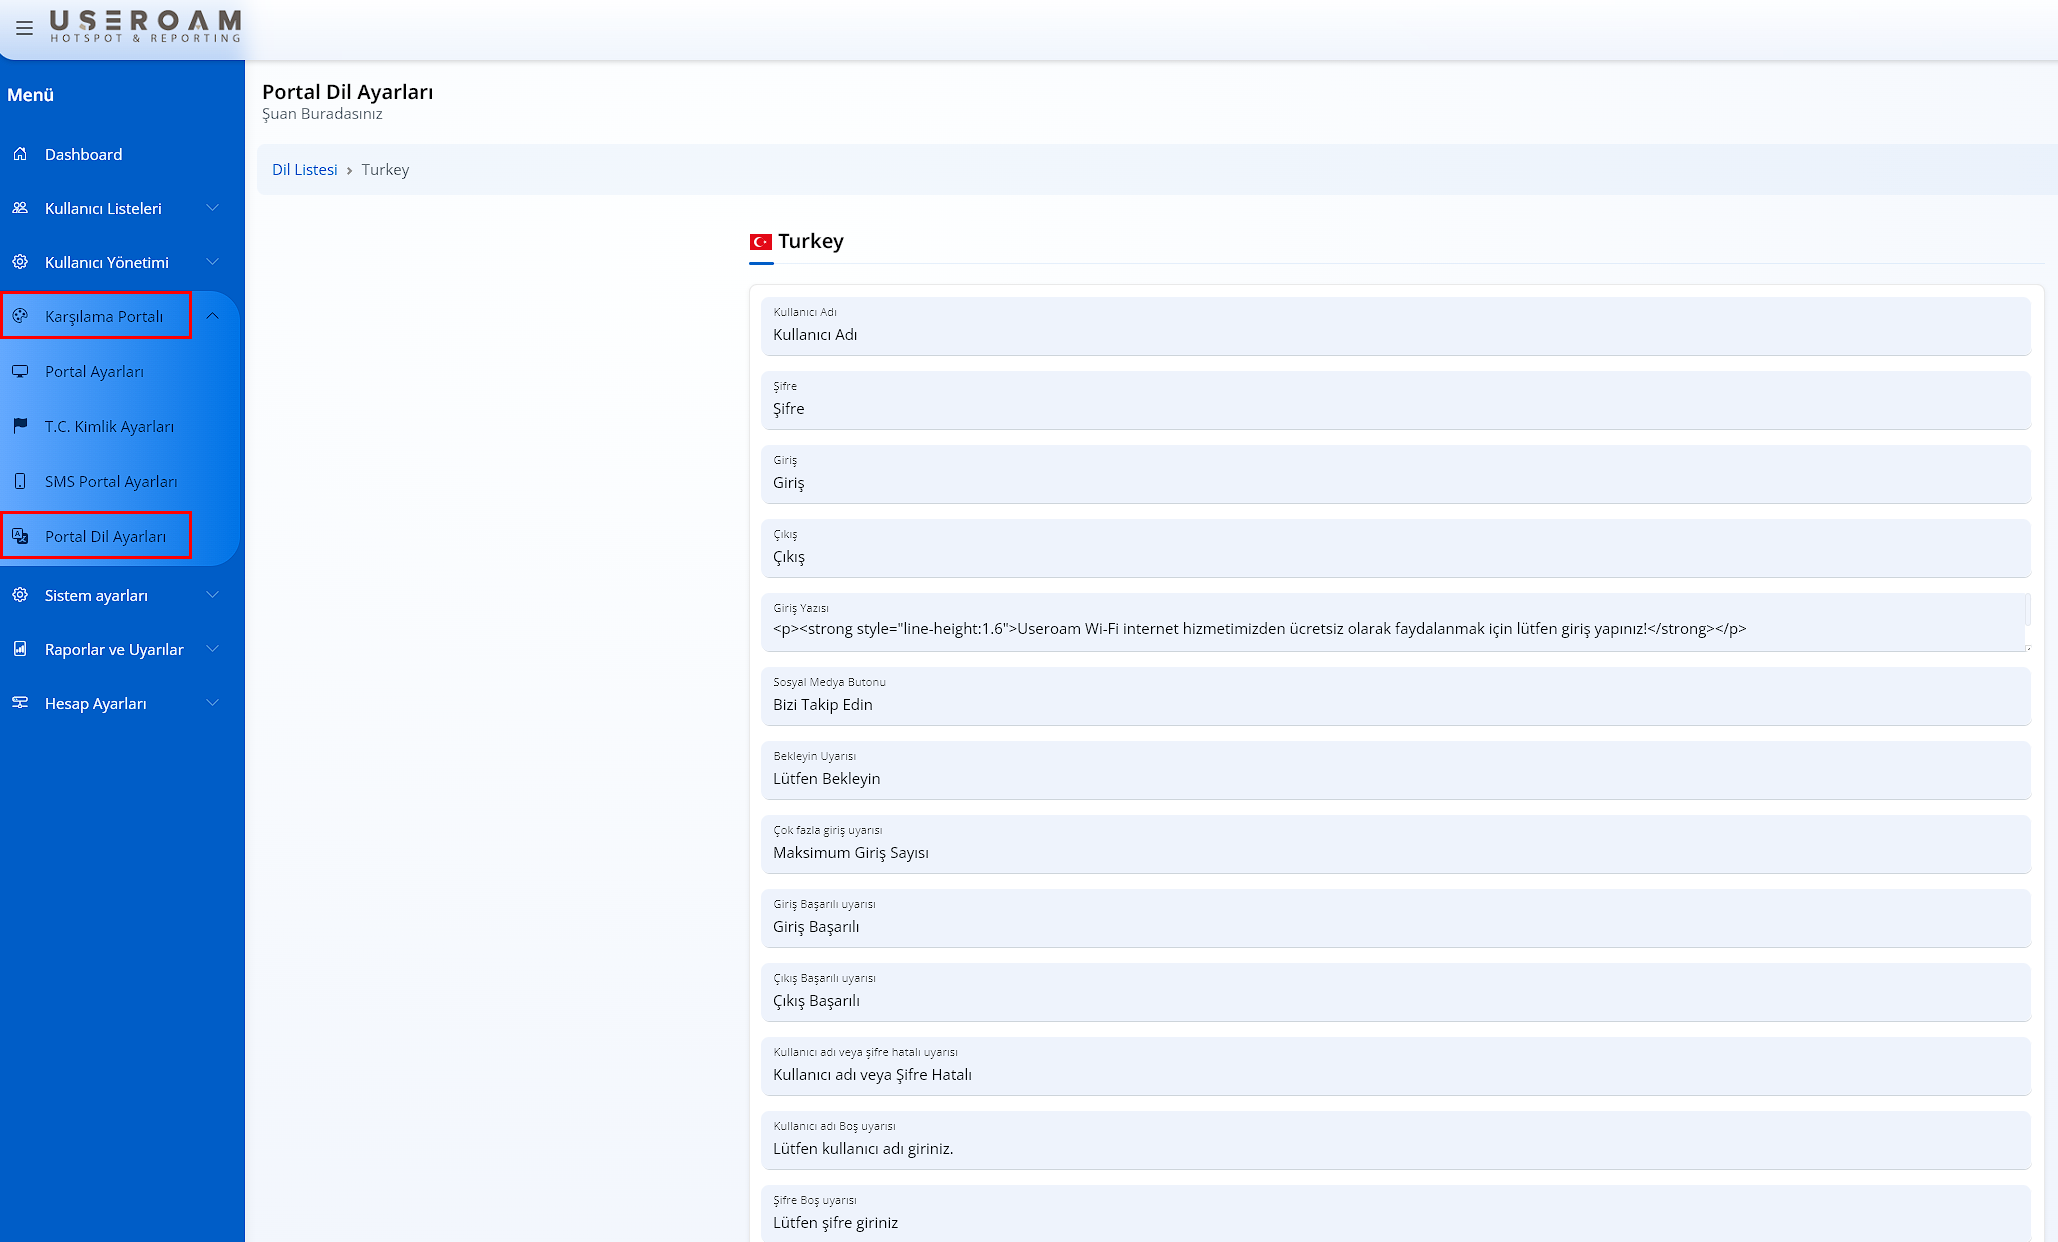The width and height of the screenshot is (2058, 1242).
Task: Open SMS Portal Ayarları menu item
Action: pyautogui.click(x=111, y=481)
